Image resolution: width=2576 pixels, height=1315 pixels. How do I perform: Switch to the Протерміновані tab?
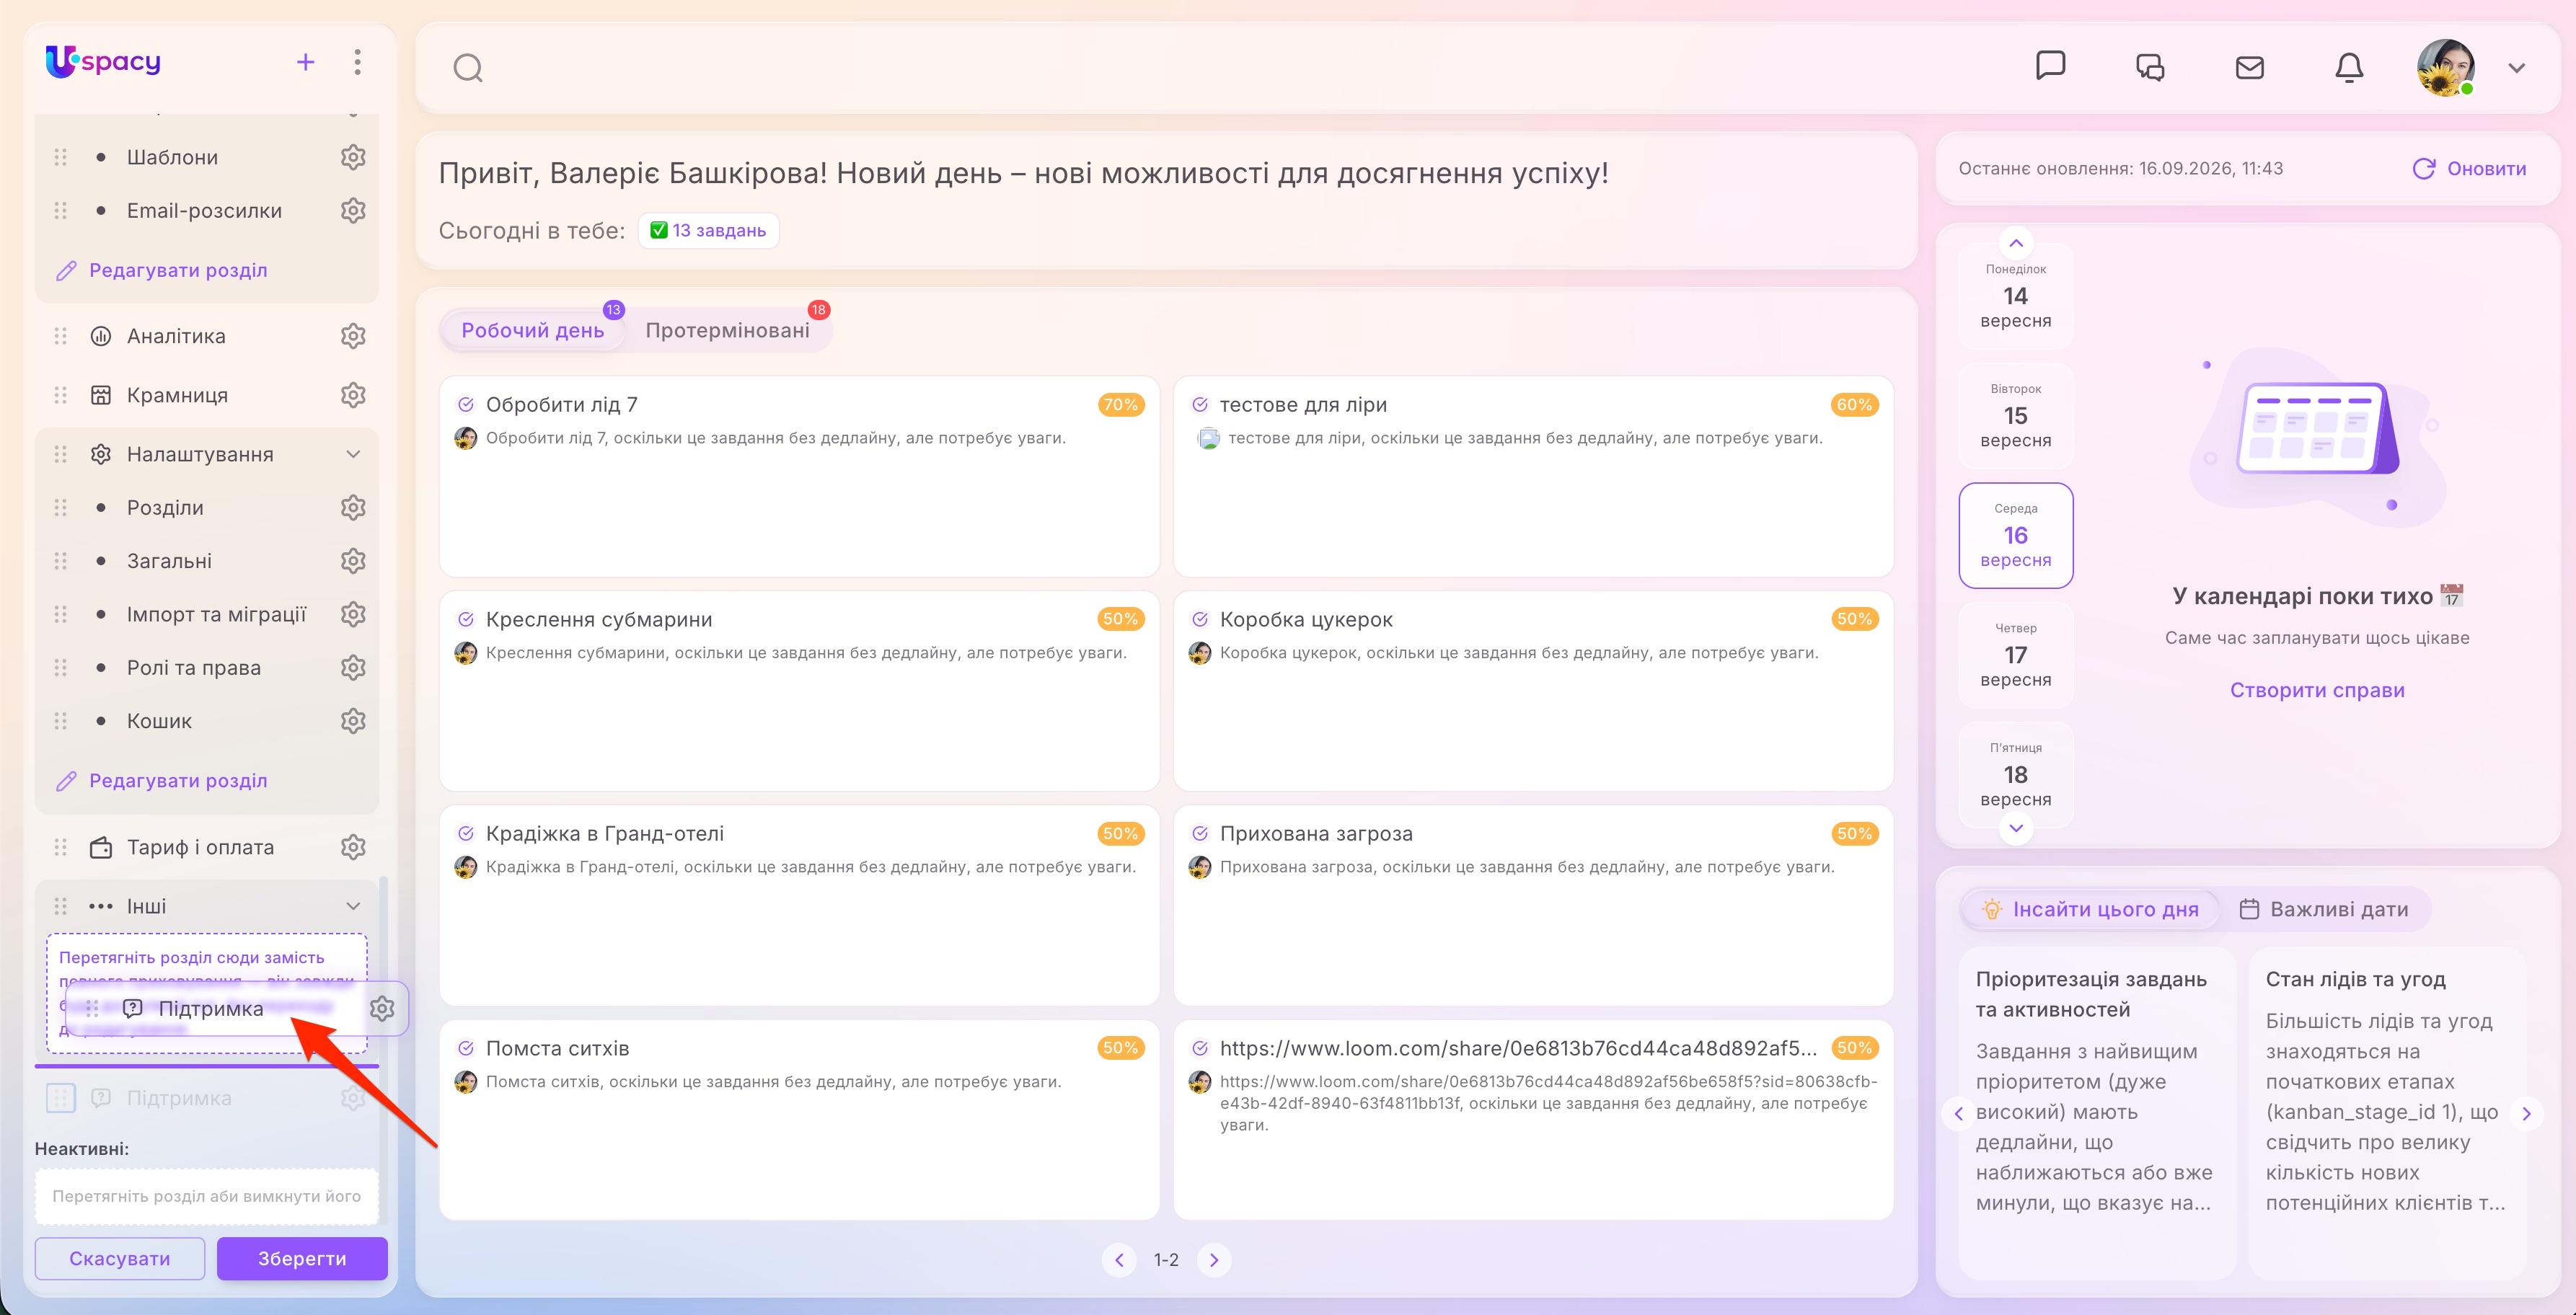point(727,330)
